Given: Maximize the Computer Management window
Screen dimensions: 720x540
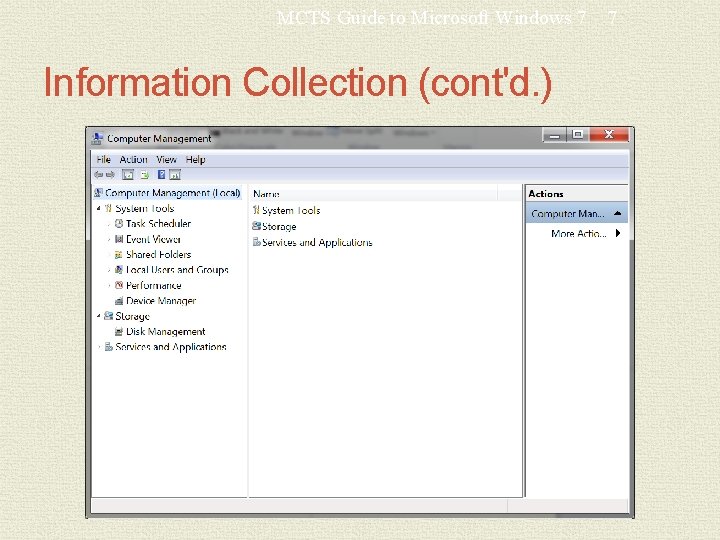Looking at the screenshot, I should (x=578, y=135).
